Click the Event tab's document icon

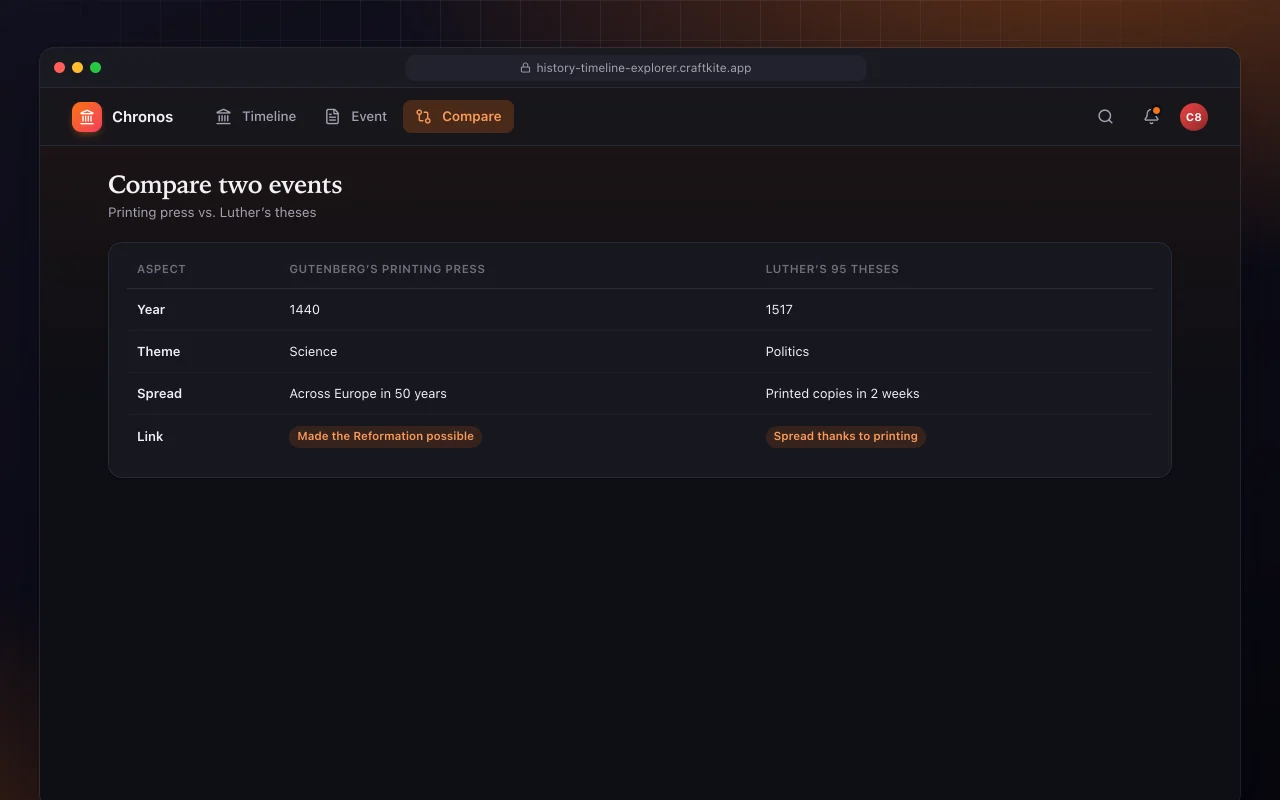[333, 117]
